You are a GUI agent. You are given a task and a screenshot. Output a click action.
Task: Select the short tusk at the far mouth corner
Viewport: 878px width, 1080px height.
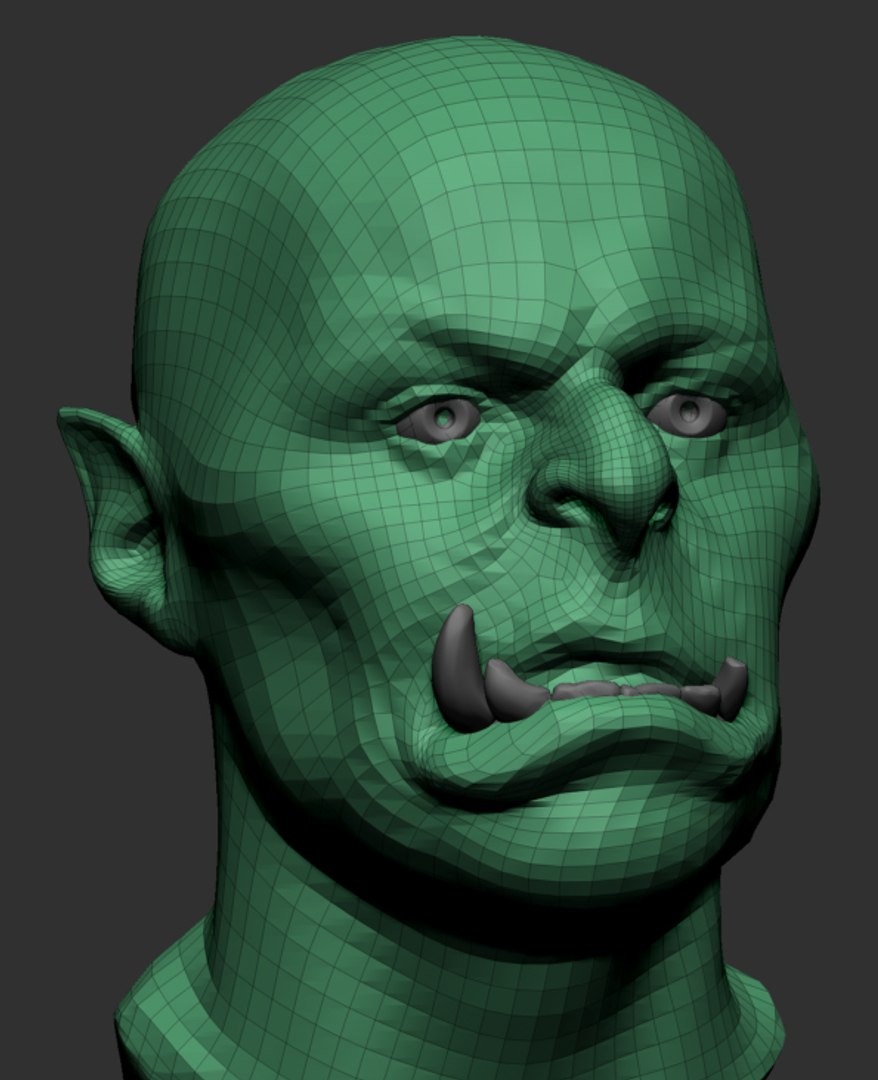coord(731,688)
